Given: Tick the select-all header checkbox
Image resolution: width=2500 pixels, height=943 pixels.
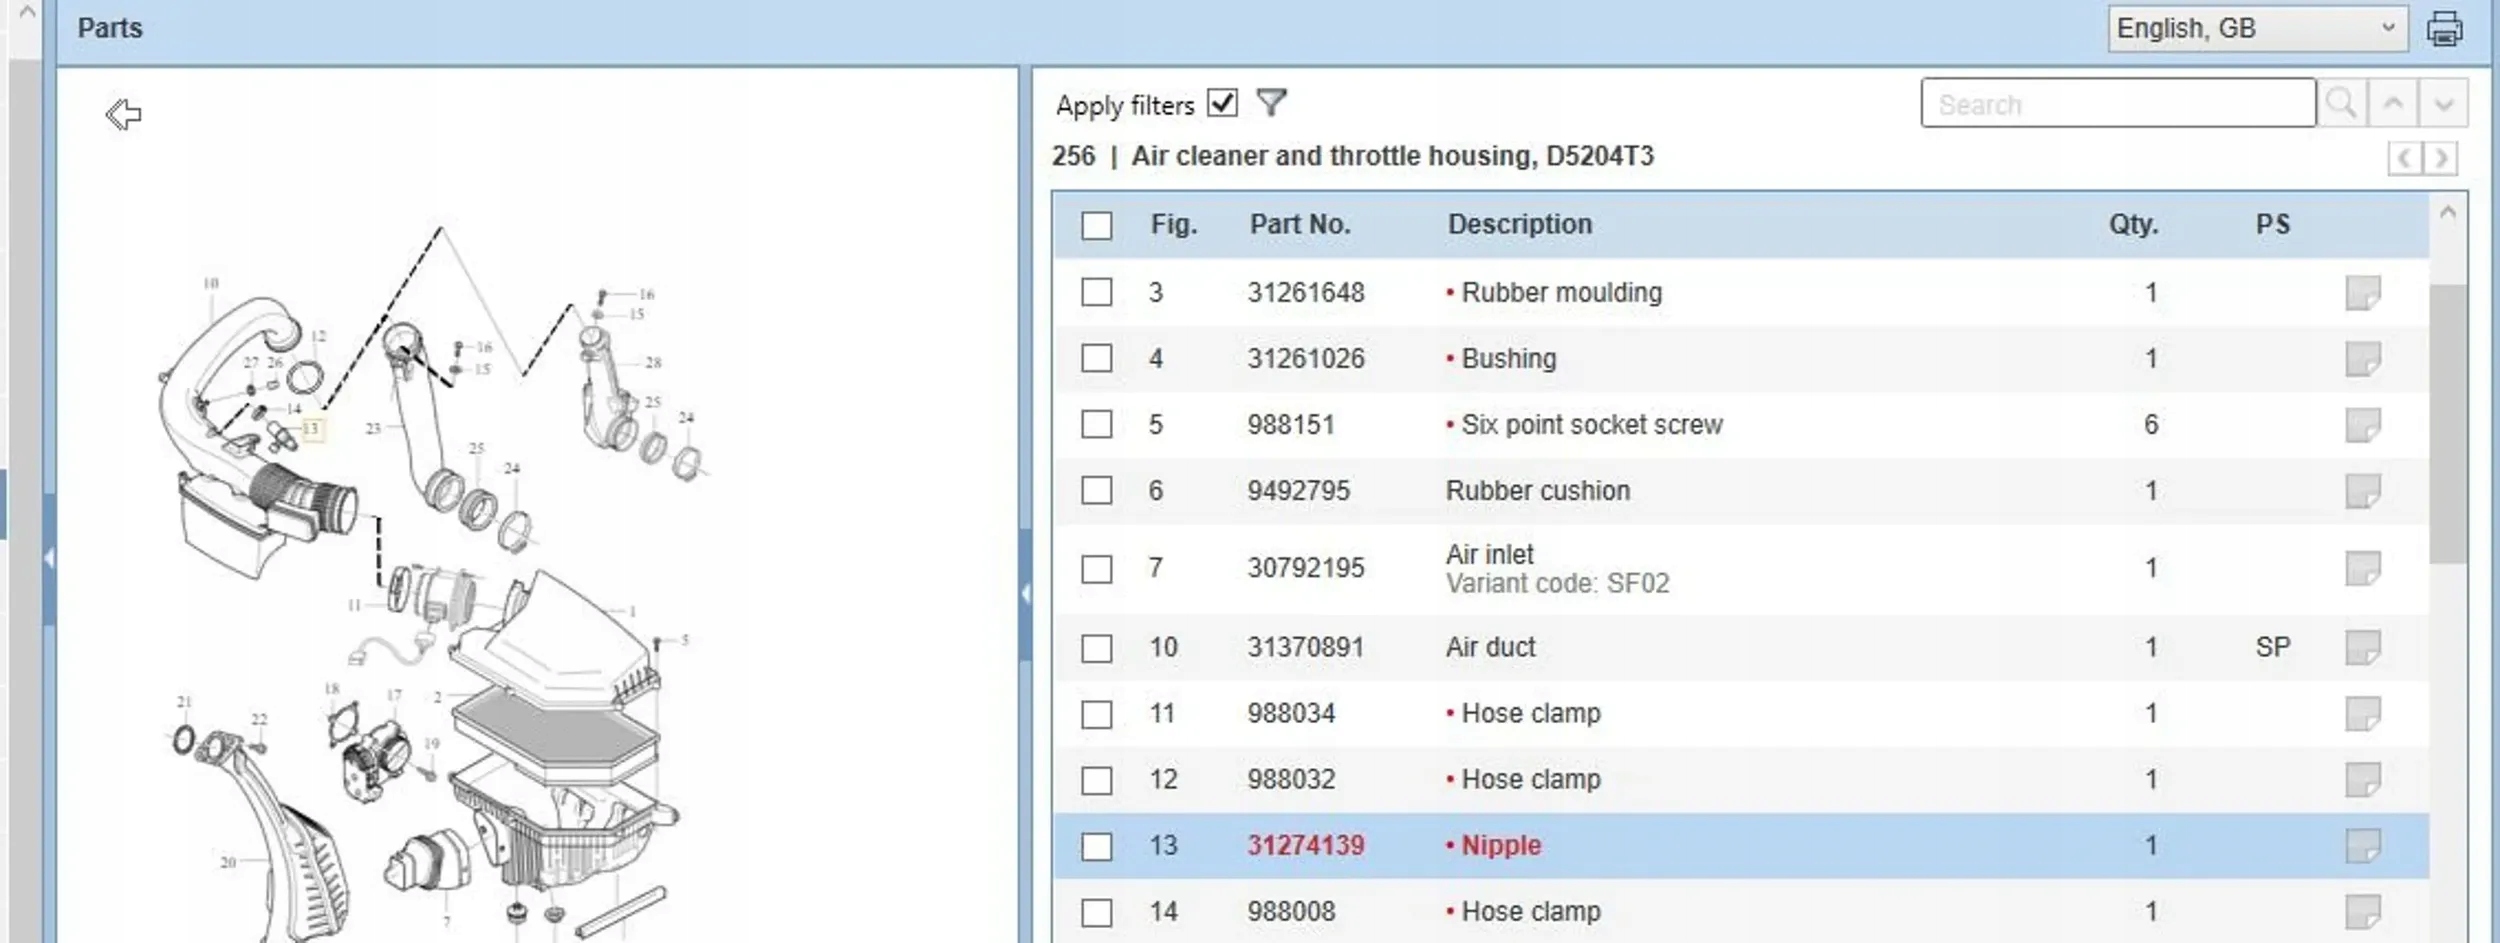Looking at the screenshot, I should tap(1097, 225).
